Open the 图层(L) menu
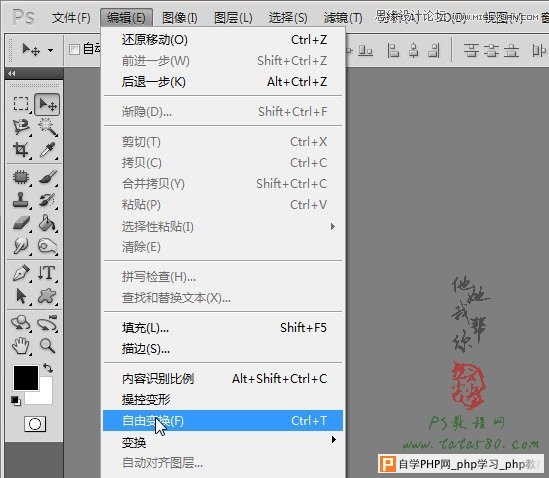Screen dimensions: 549x478 (233, 18)
